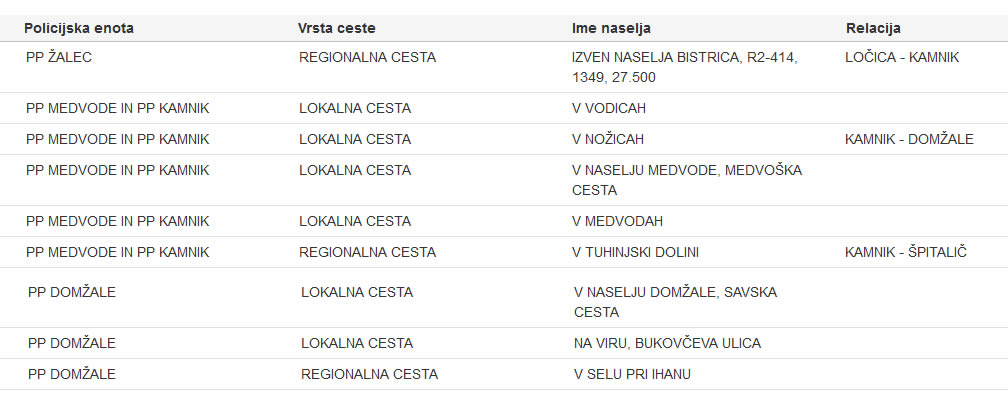Image resolution: width=1008 pixels, height=394 pixels.
Task: Click REGIONALNA CESTA in the PP ŽALEC row
Action: point(367,57)
